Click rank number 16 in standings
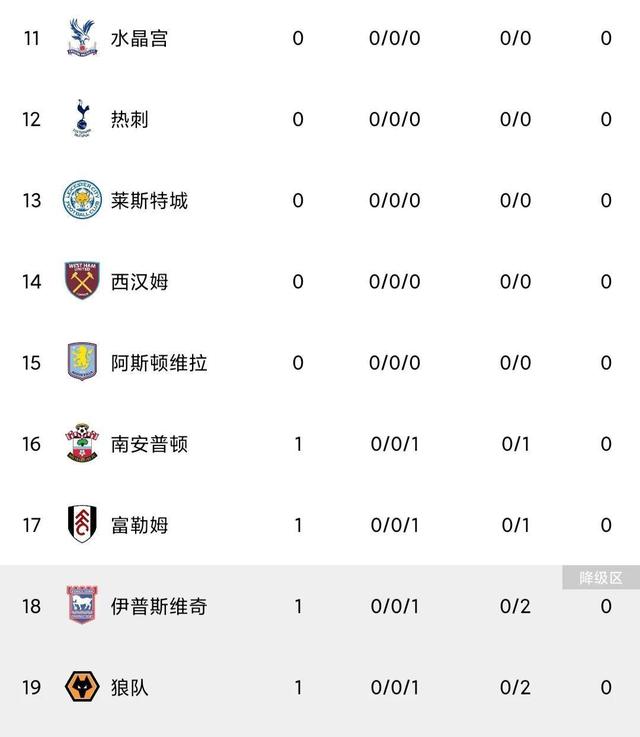Image resolution: width=640 pixels, height=737 pixels. (x=31, y=443)
